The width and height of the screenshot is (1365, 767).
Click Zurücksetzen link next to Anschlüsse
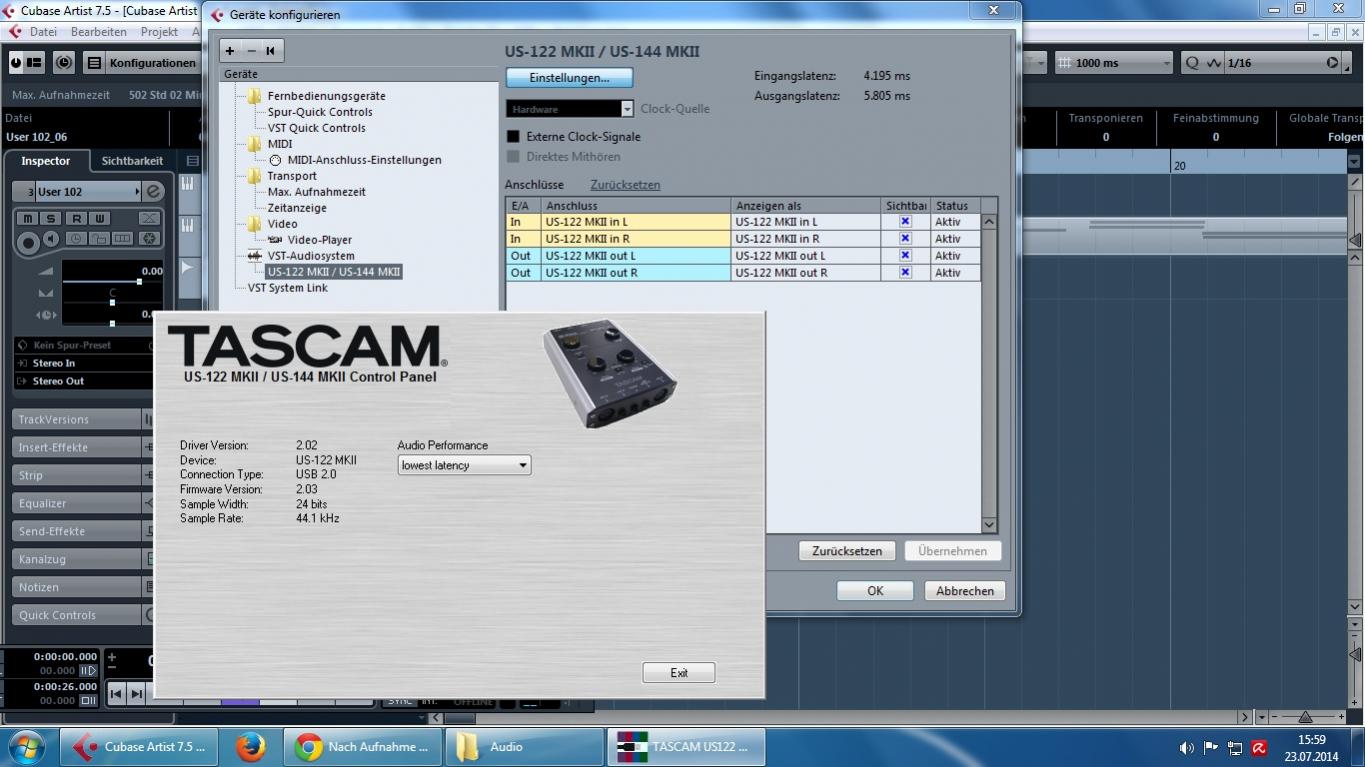coord(625,185)
